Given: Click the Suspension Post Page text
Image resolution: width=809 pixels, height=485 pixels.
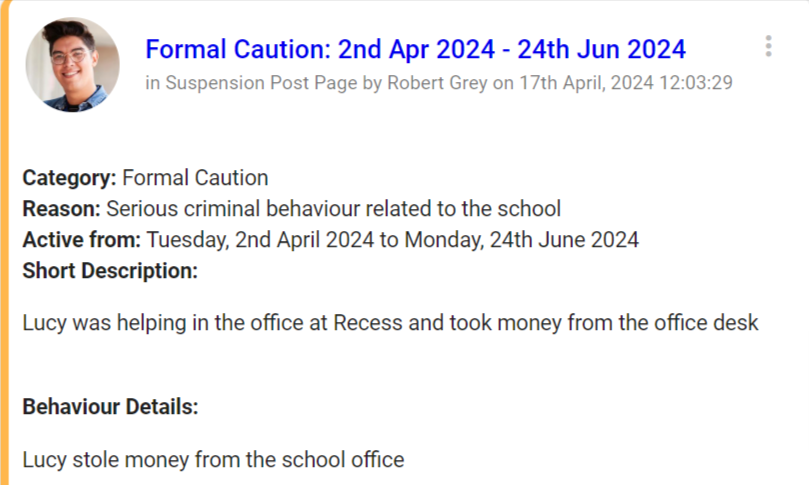Looking at the screenshot, I should [258, 83].
